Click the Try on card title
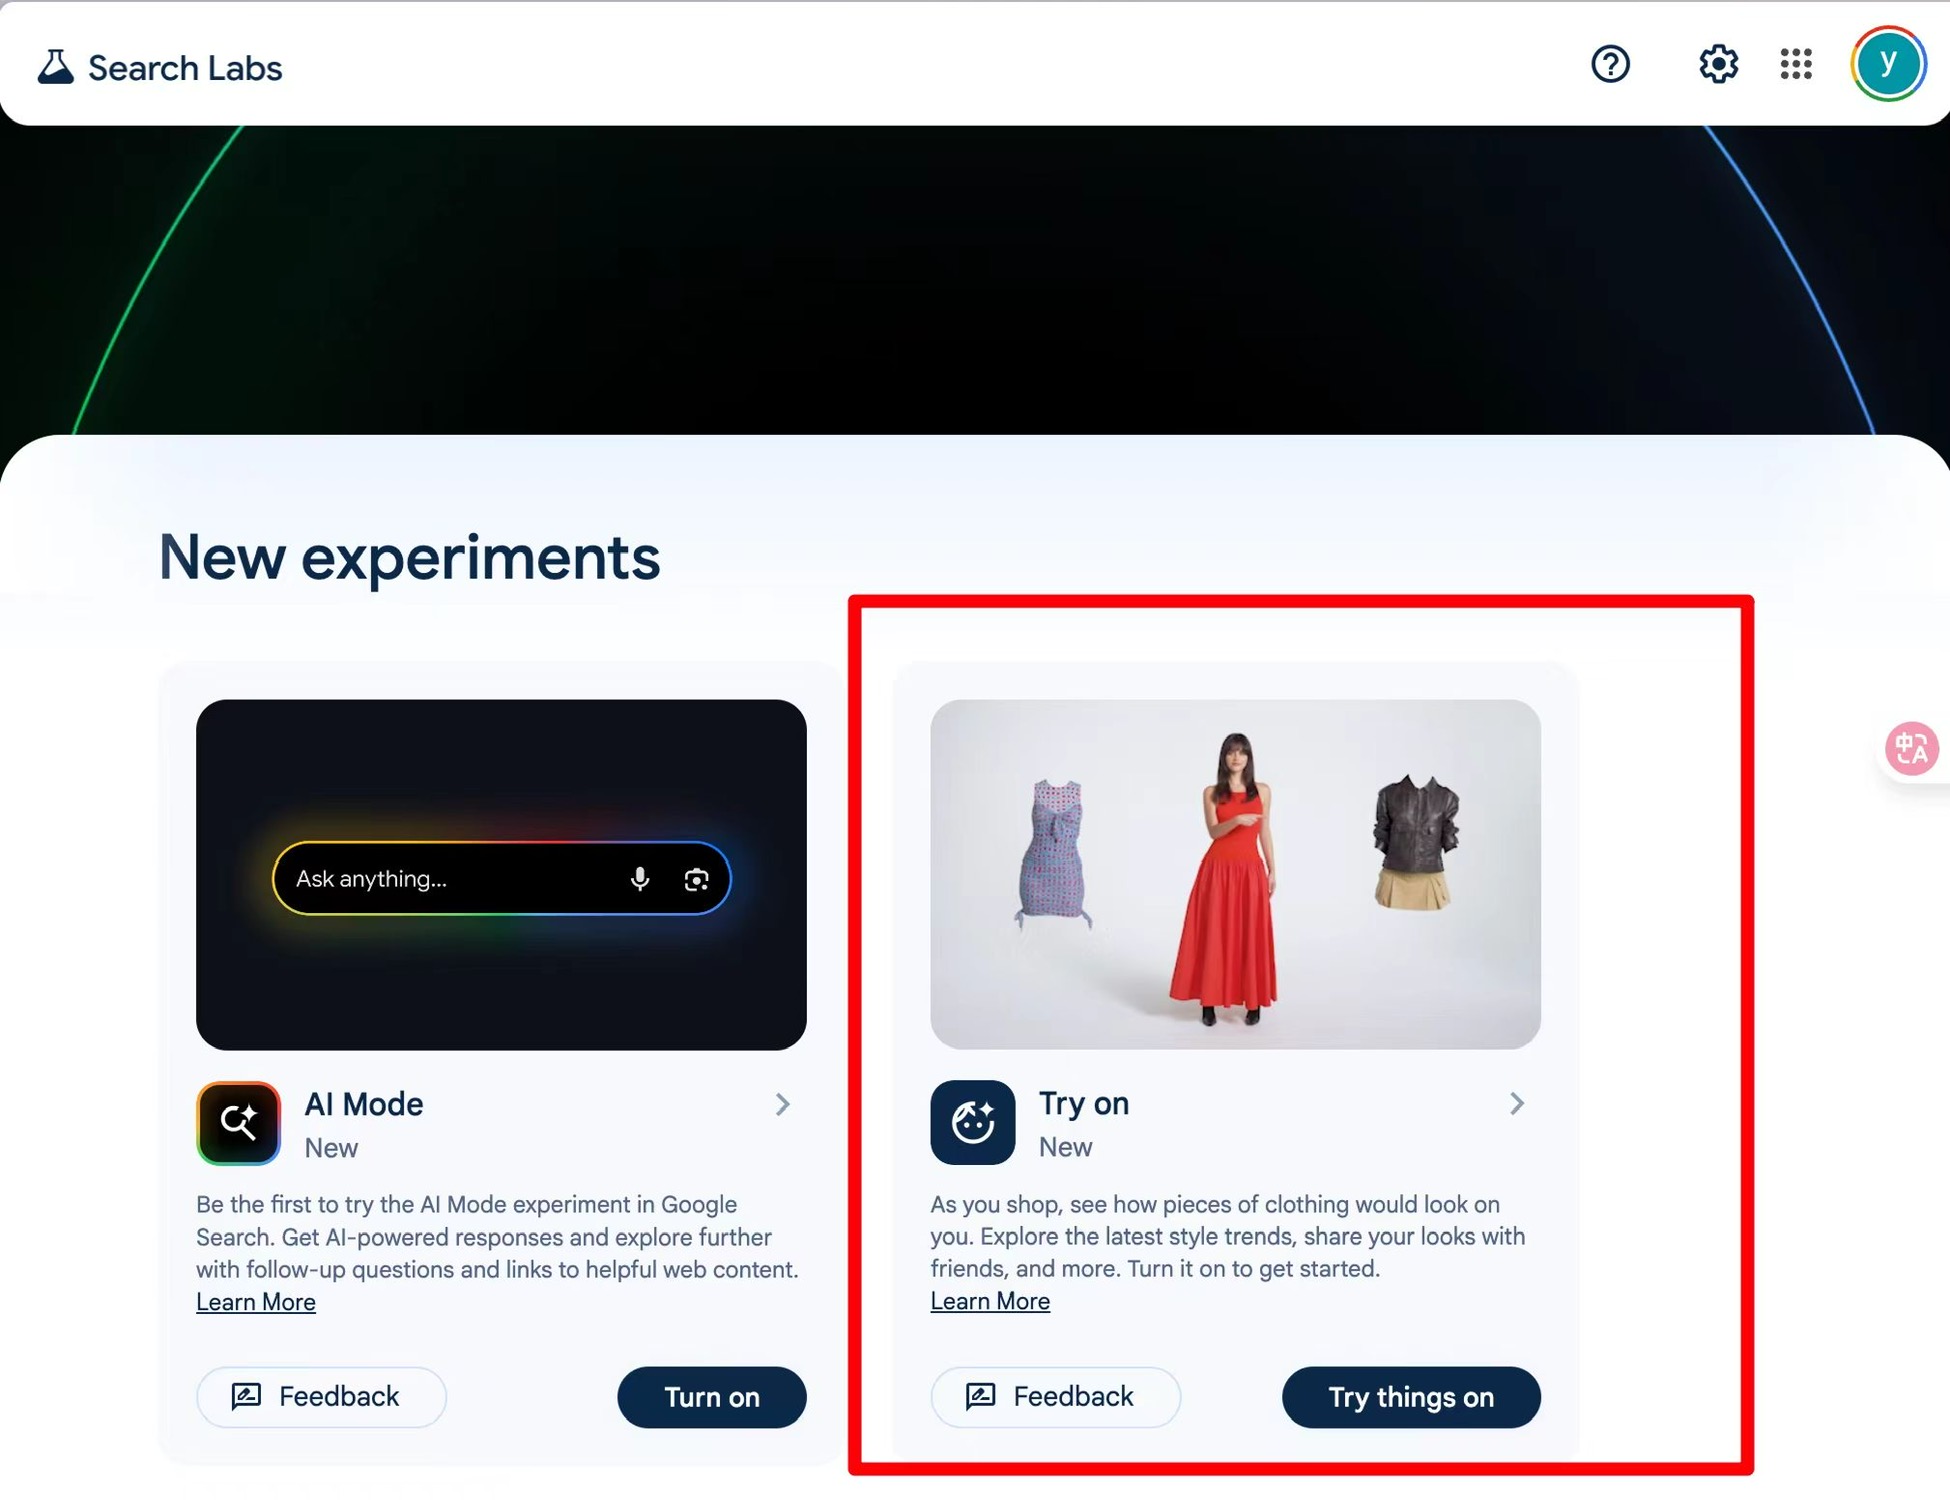The image size is (1950, 1500). coord(1084,1103)
